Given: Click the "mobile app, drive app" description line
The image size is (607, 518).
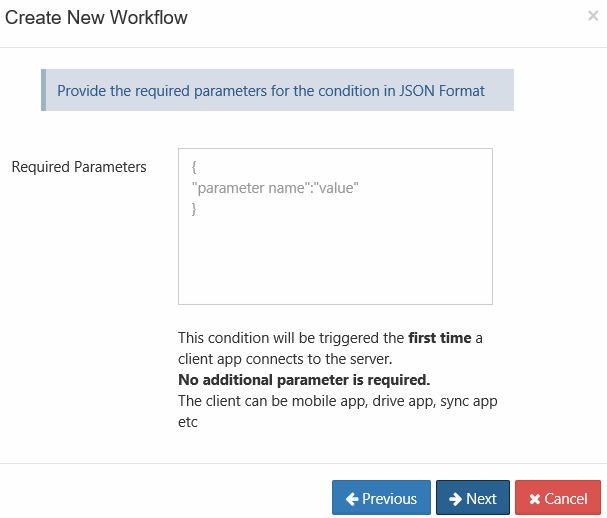Looking at the screenshot, I should pos(338,401).
